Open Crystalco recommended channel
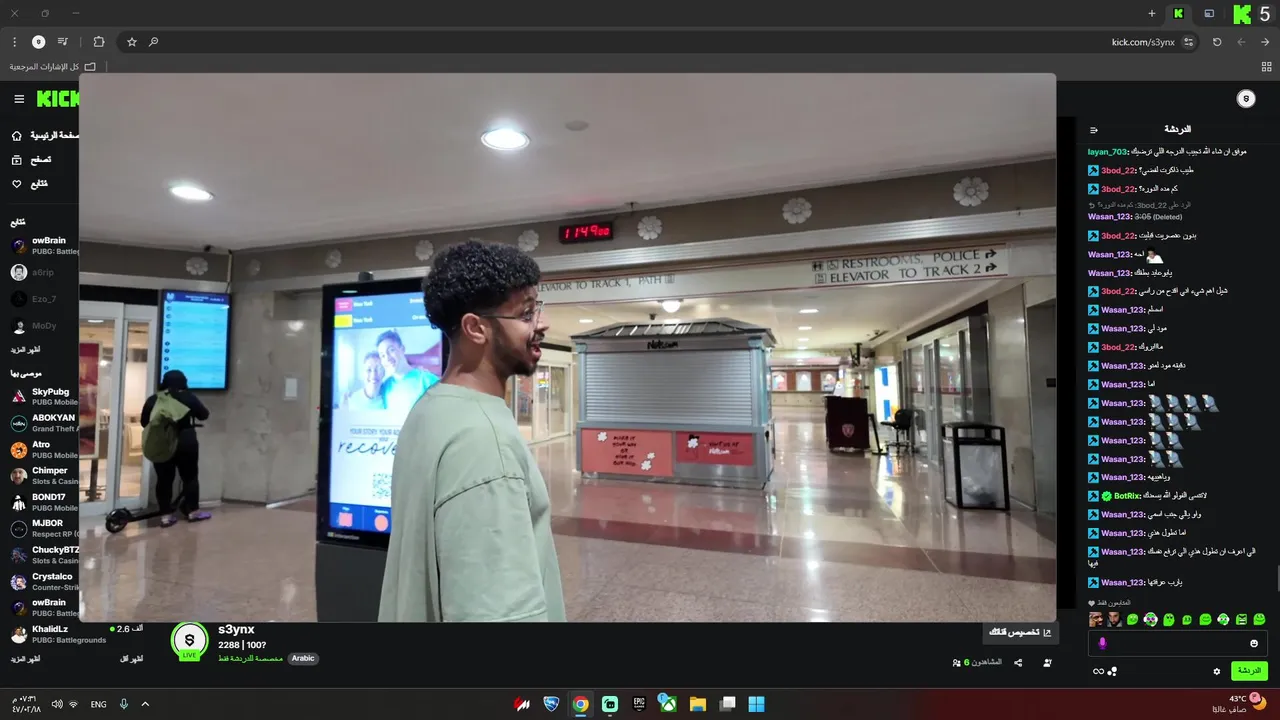Screen dimensions: 1280x720 pos(43,581)
